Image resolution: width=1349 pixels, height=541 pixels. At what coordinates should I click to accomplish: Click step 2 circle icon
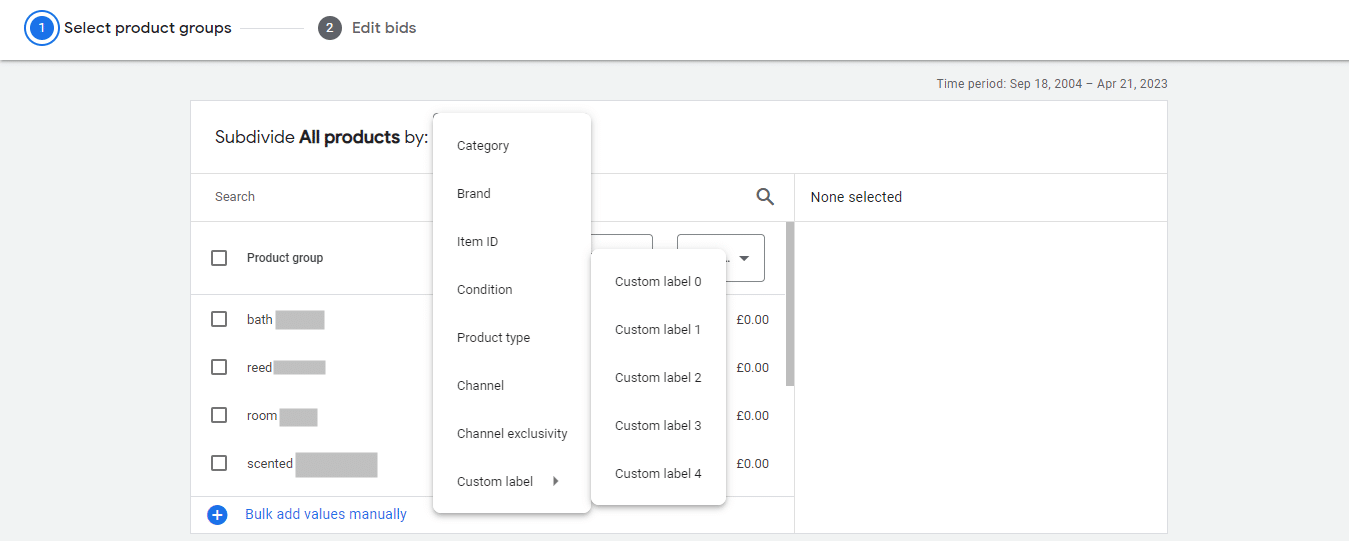click(330, 28)
